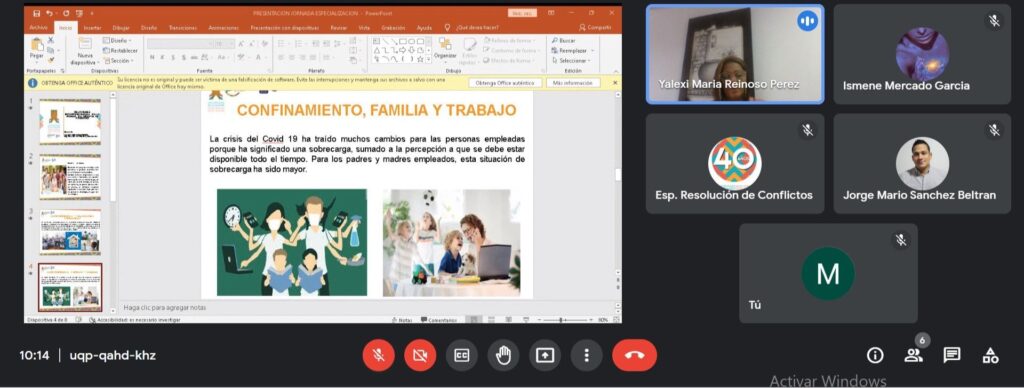Leave the call with red hang-up button
Image resolution: width=1024 pixels, height=388 pixels.
click(634, 355)
